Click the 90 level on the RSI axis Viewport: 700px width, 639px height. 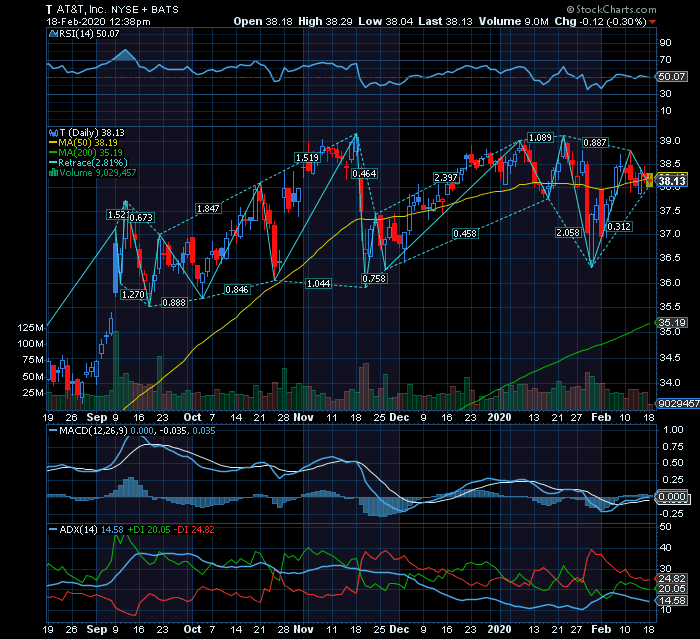(x=666, y=43)
